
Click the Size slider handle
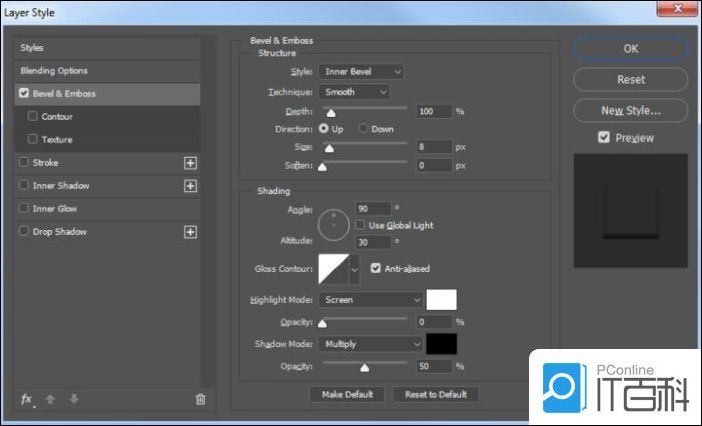[329, 148]
